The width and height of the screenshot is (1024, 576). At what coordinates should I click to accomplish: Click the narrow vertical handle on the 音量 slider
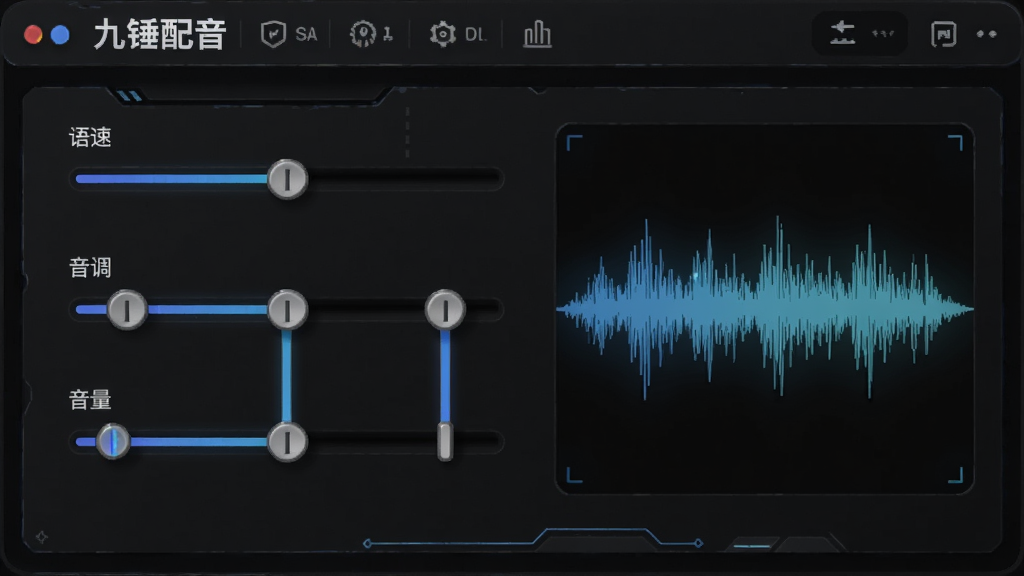coord(445,441)
